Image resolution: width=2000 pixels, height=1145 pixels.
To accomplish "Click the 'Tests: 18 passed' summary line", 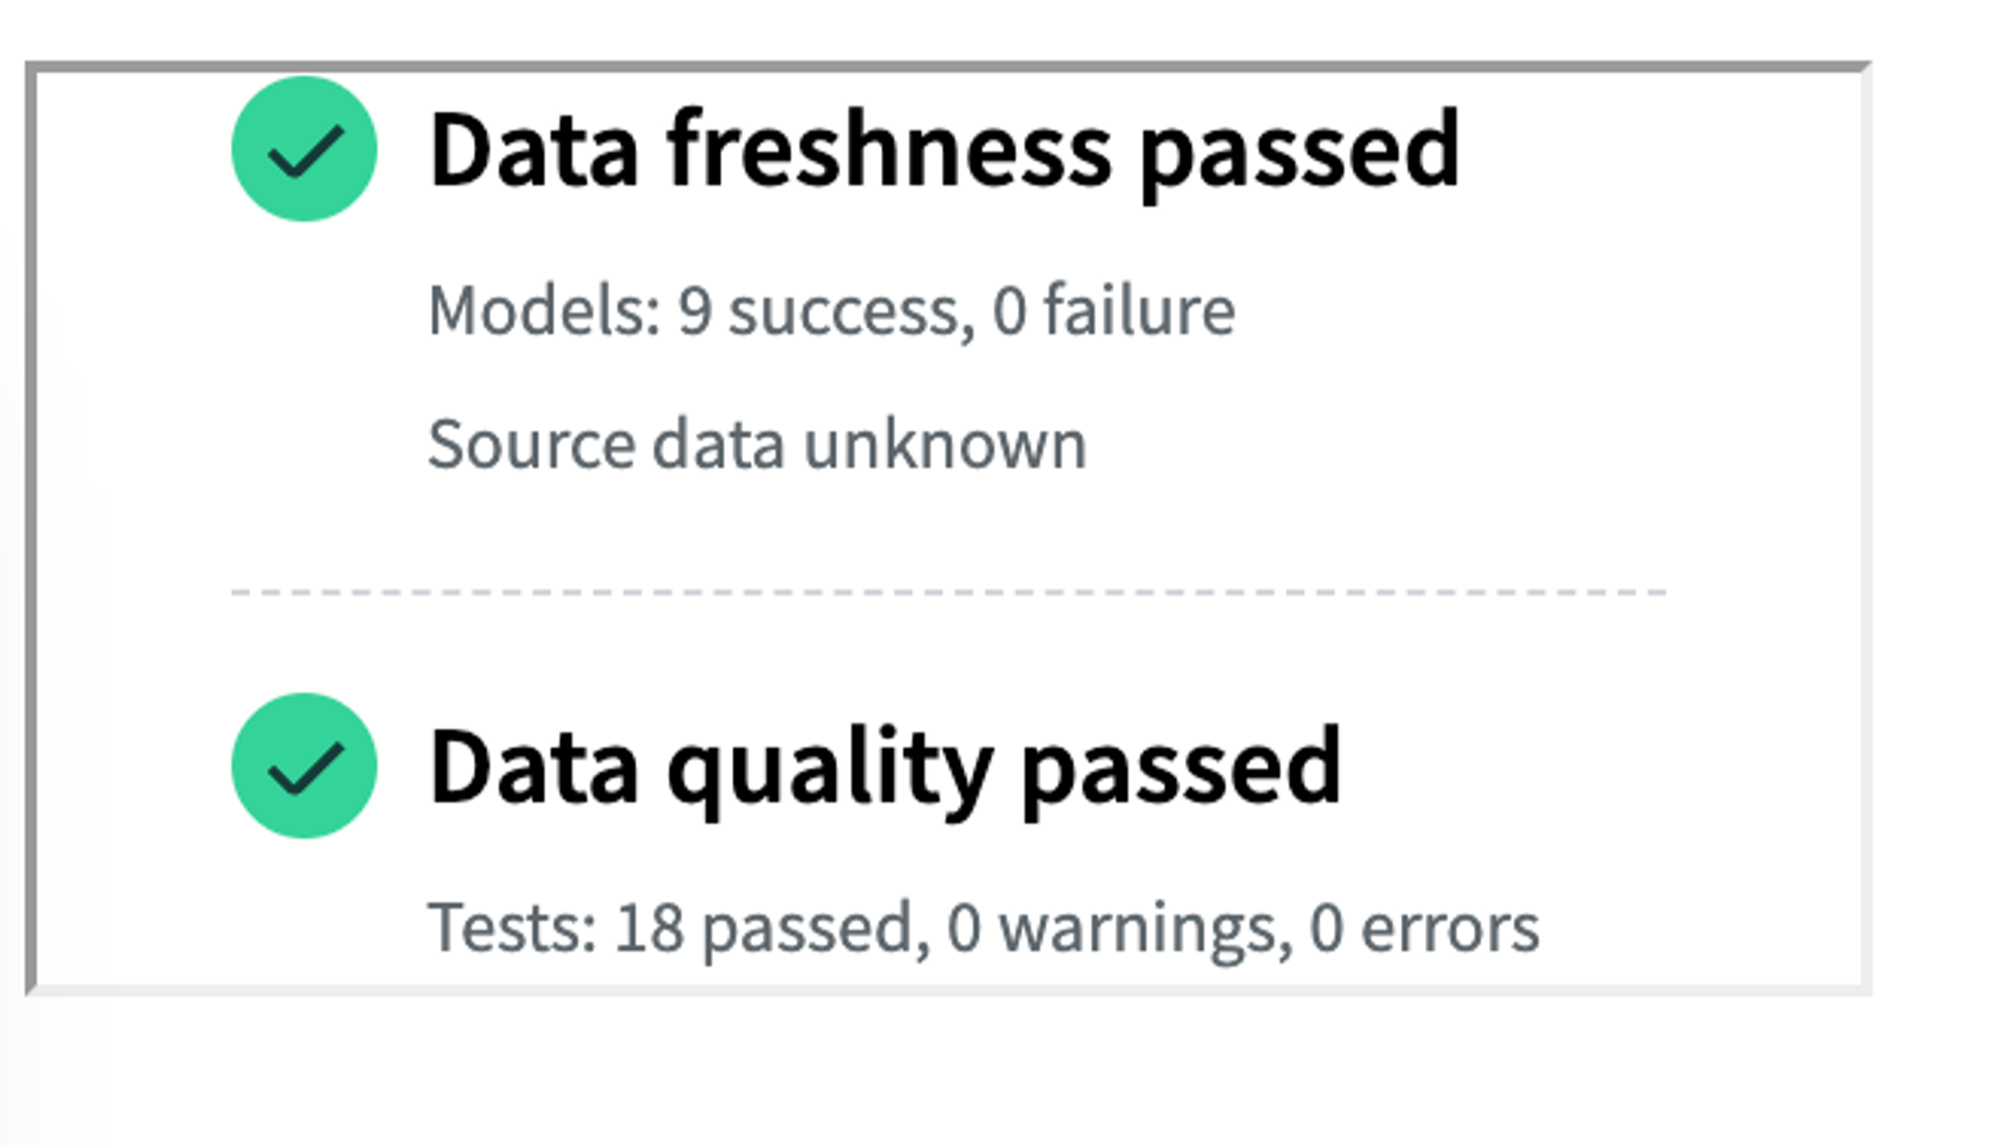I will [983, 928].
